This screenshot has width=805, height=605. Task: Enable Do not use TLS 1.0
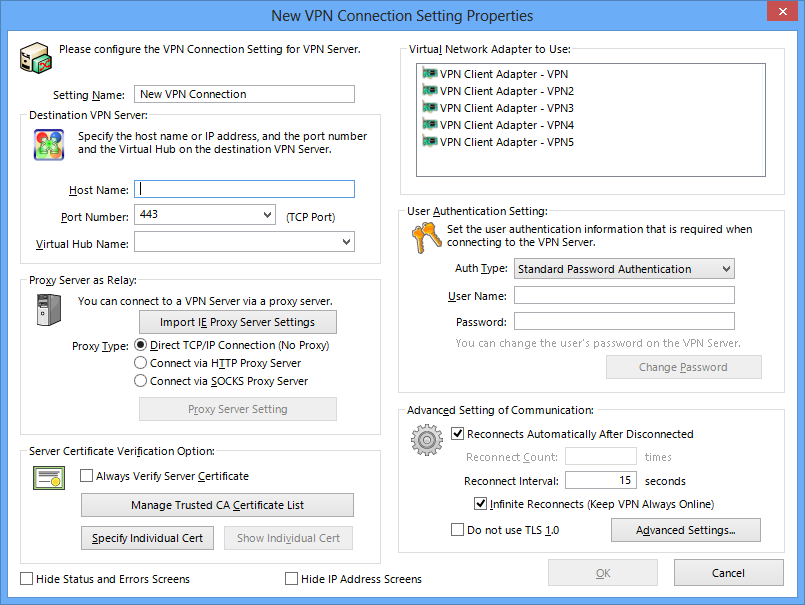coord(457,530)
